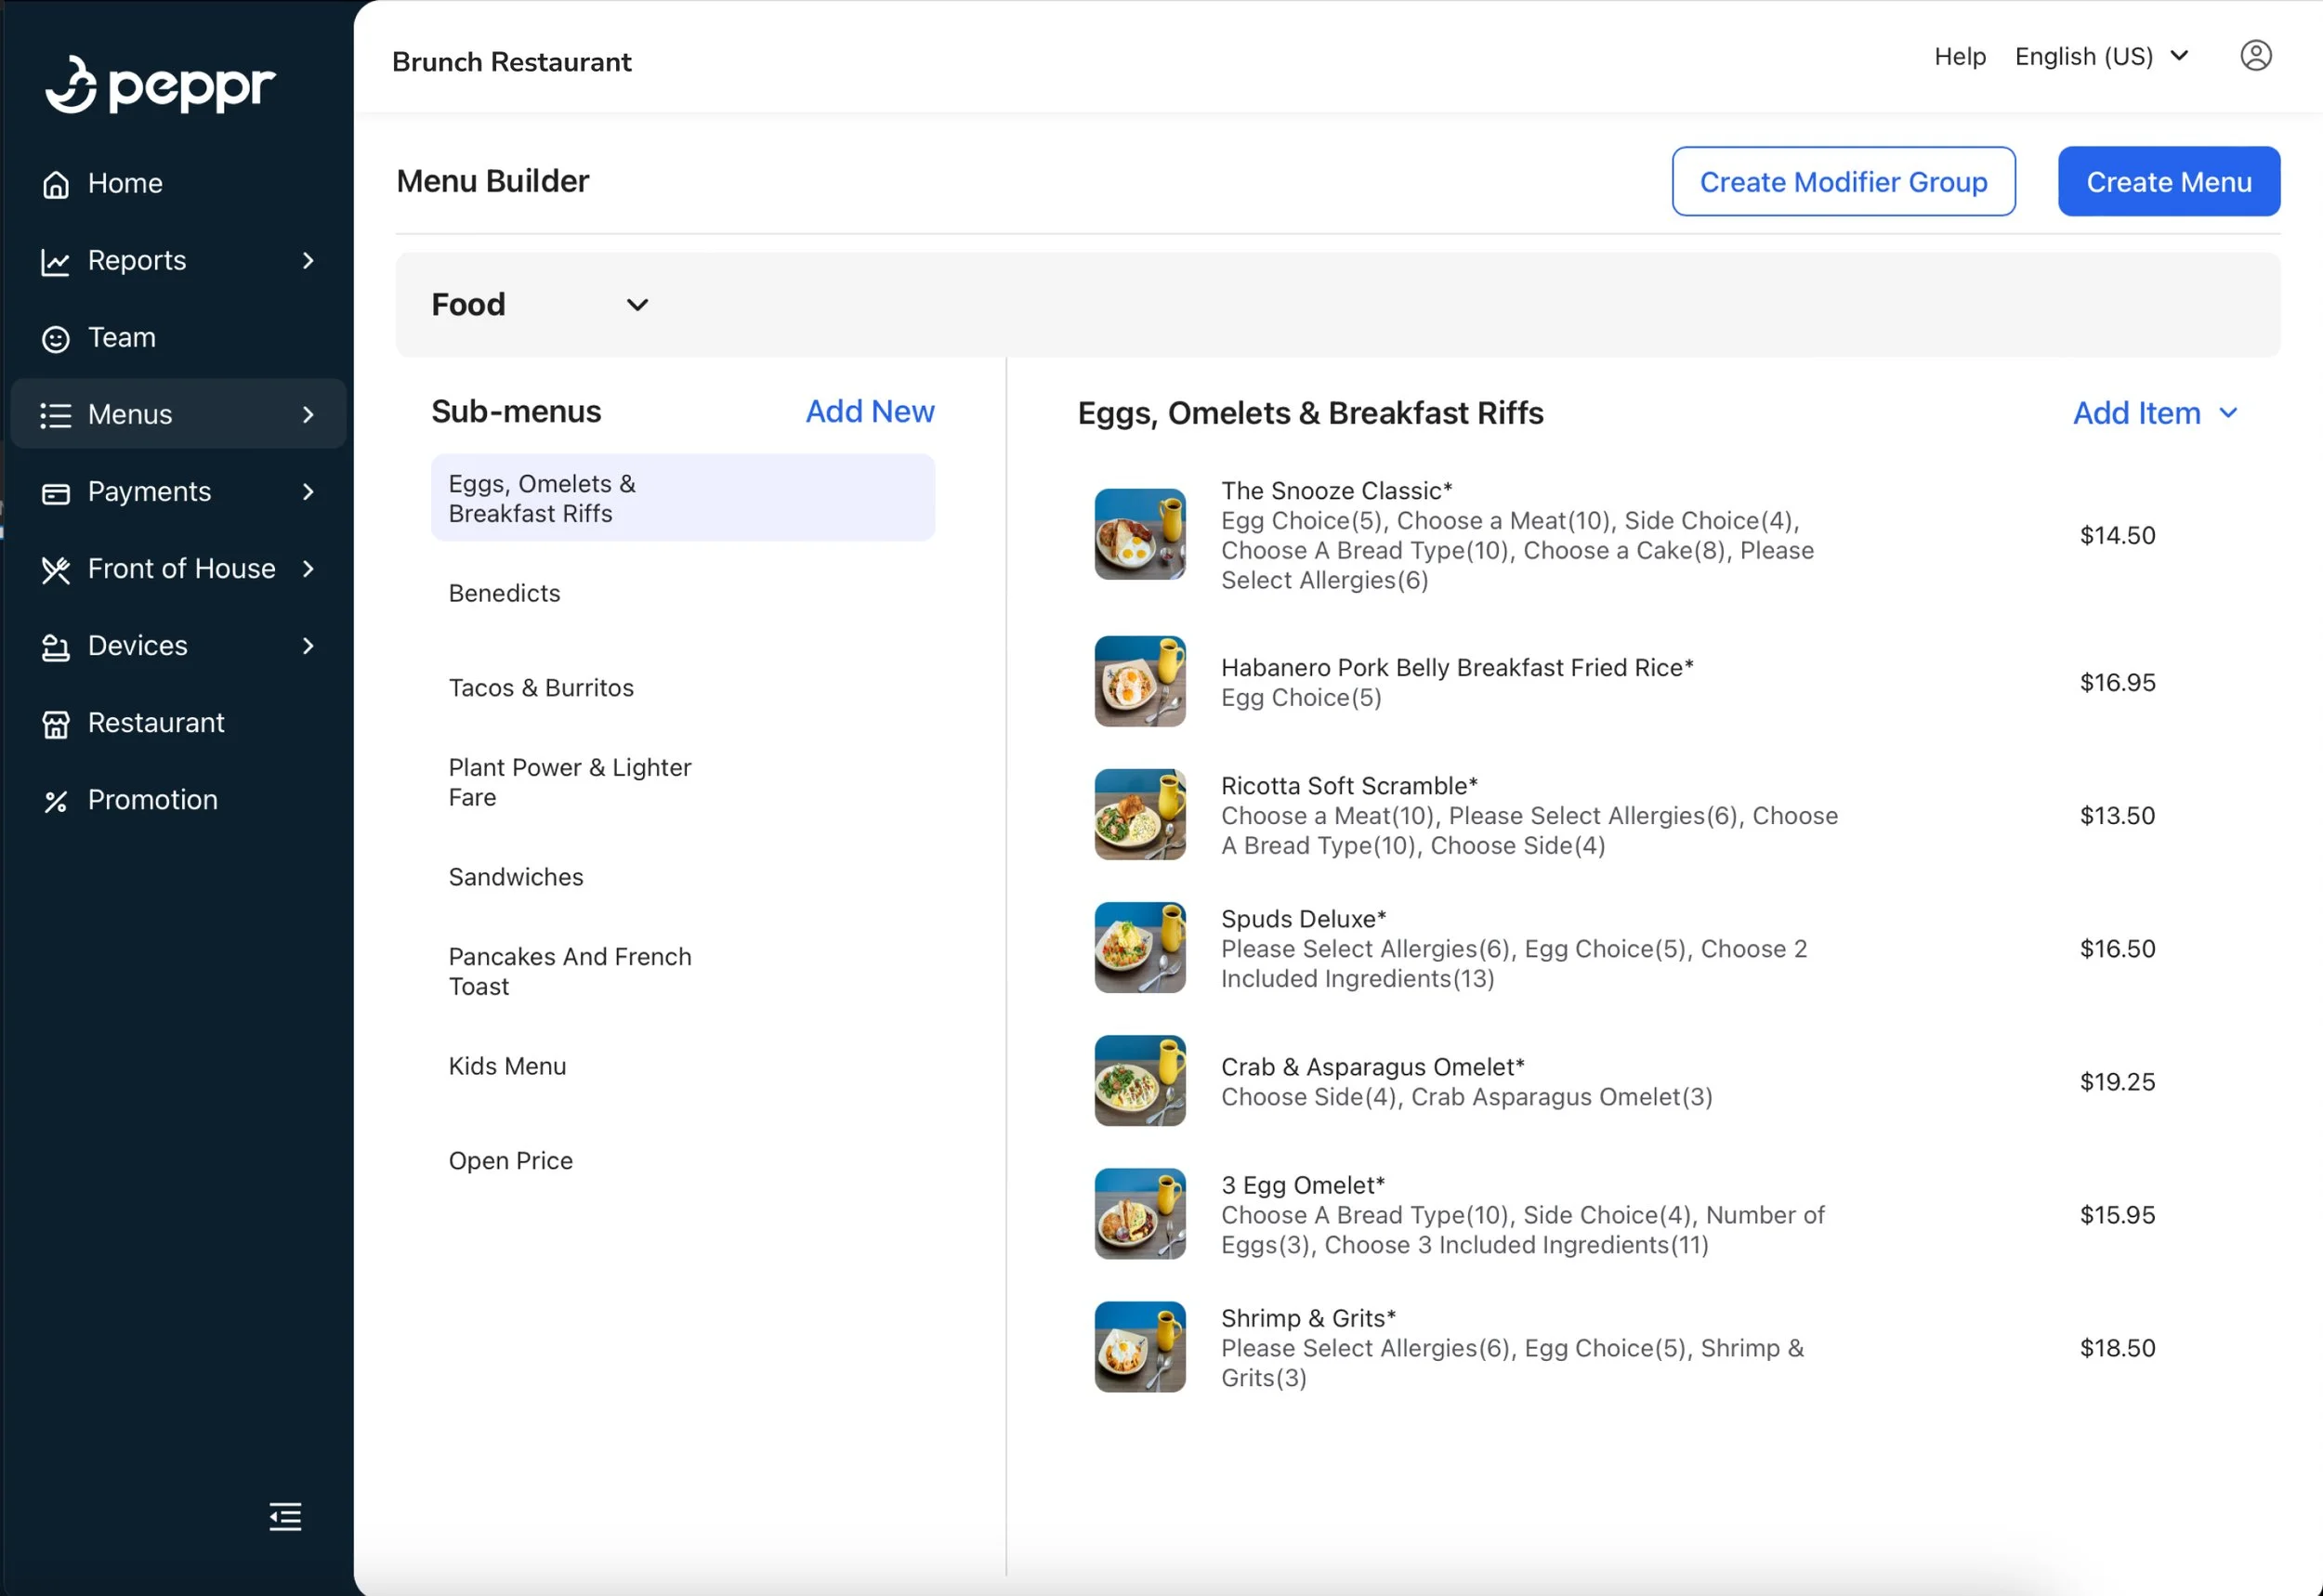
Task: Click the Home house icon
Action: point(56,185)
